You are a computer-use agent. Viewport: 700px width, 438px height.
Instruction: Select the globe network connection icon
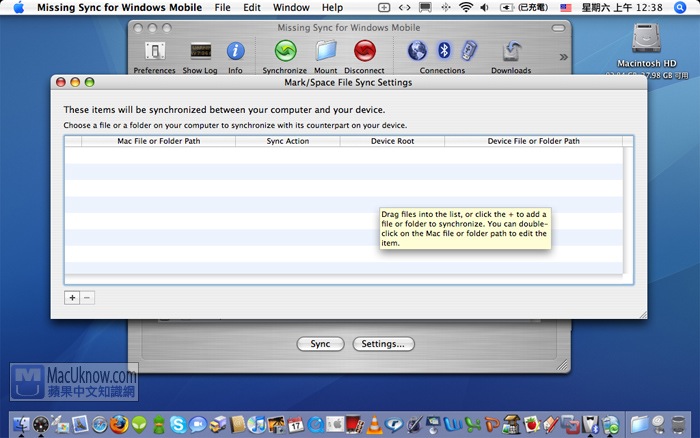click(417, 50)
